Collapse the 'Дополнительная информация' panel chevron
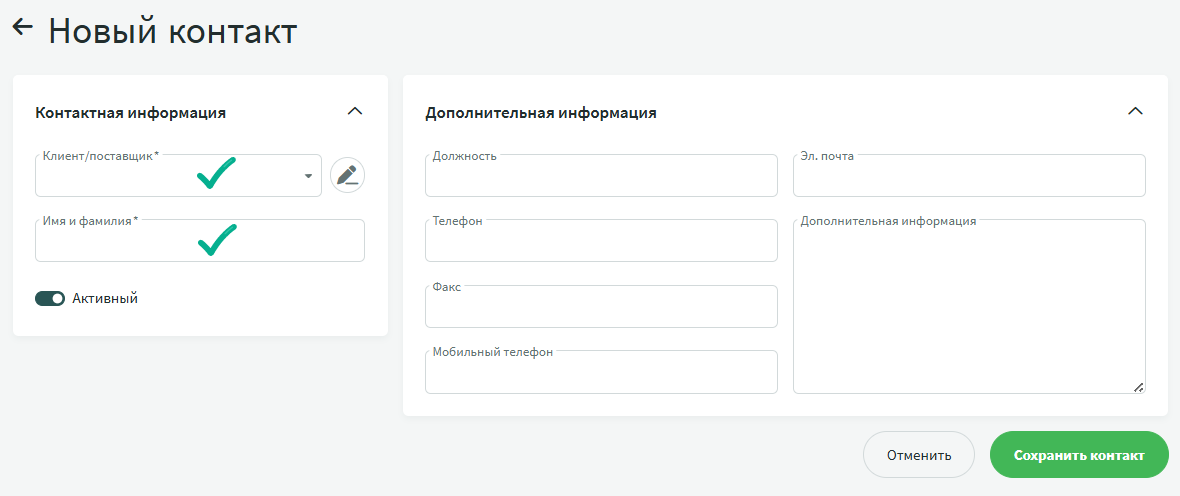This screenshot has width=1180, height=496. click(x=1134, y=111)
